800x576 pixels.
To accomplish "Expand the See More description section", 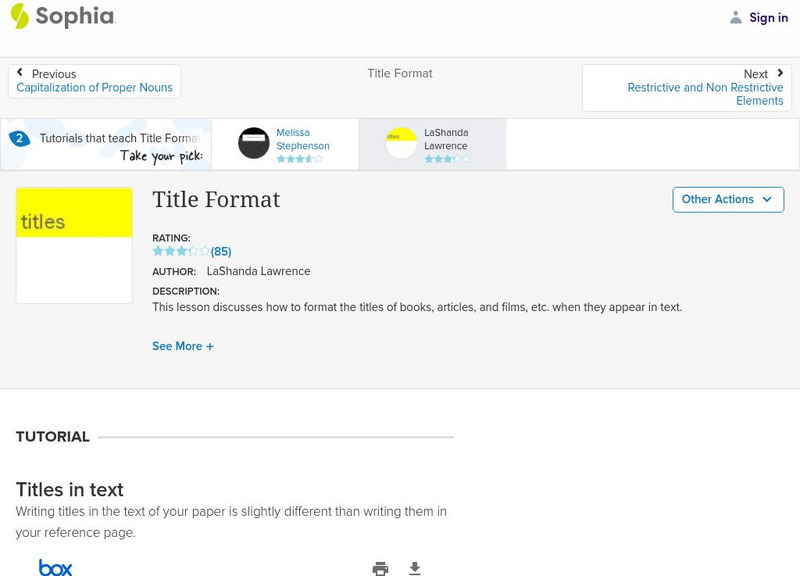I will click(183, 346).
